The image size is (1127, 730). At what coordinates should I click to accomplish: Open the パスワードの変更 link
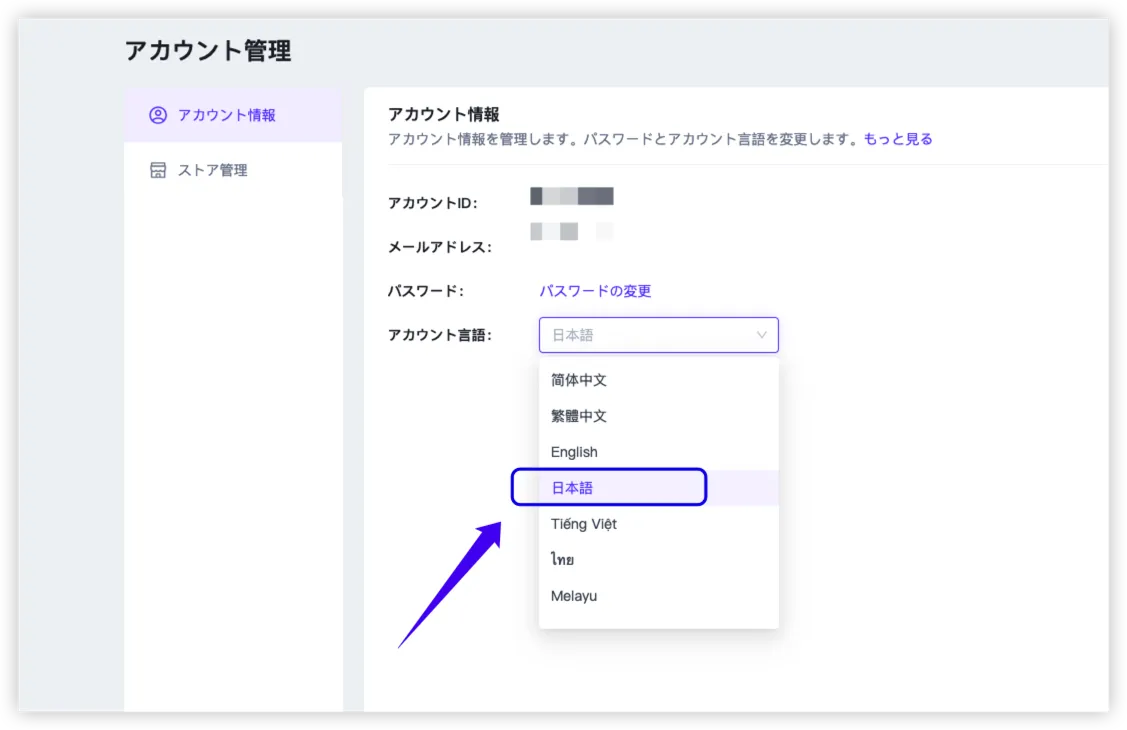click(595, 291)
